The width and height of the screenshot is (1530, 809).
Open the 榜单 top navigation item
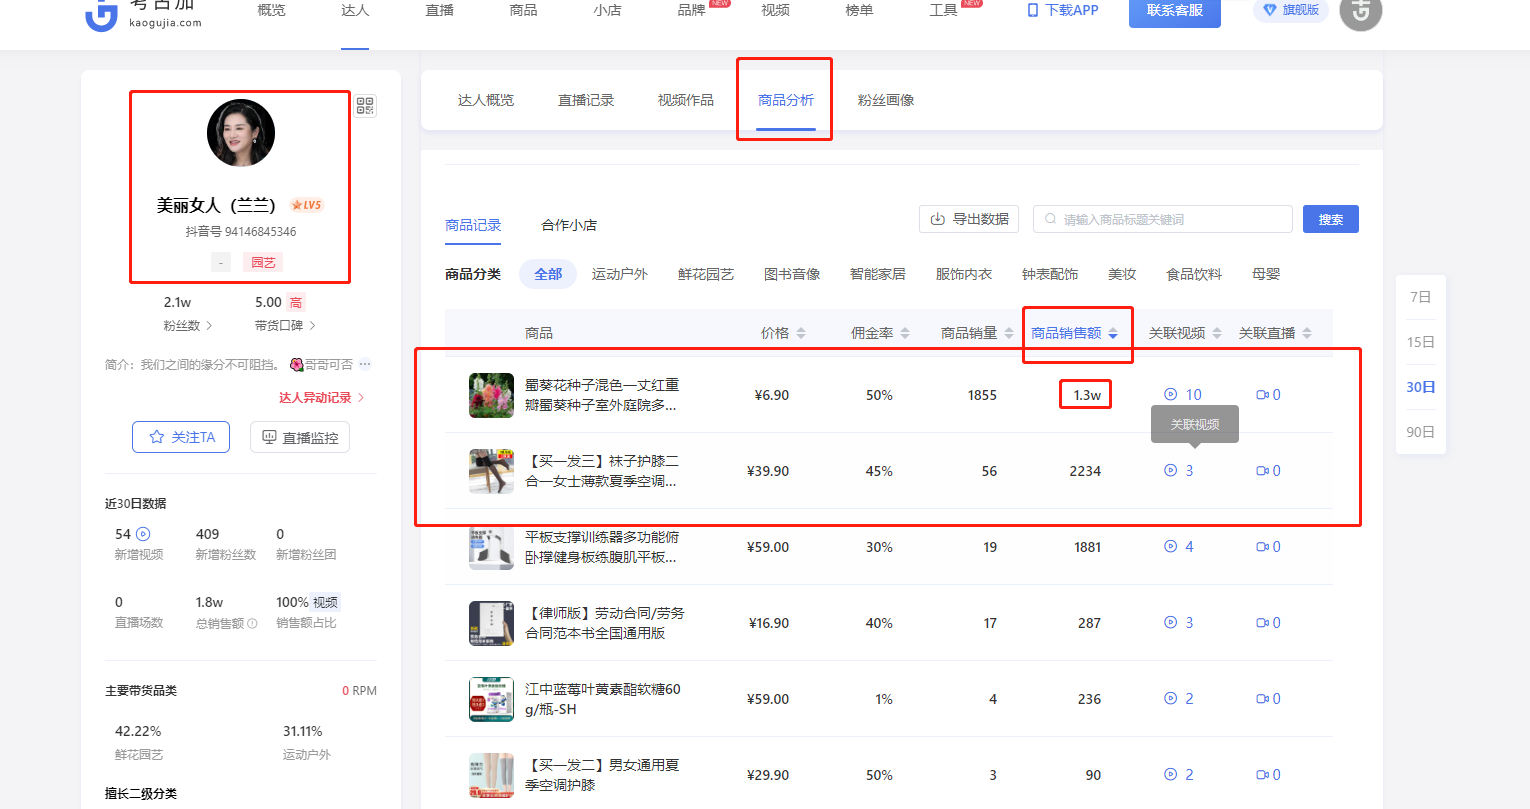859,10
